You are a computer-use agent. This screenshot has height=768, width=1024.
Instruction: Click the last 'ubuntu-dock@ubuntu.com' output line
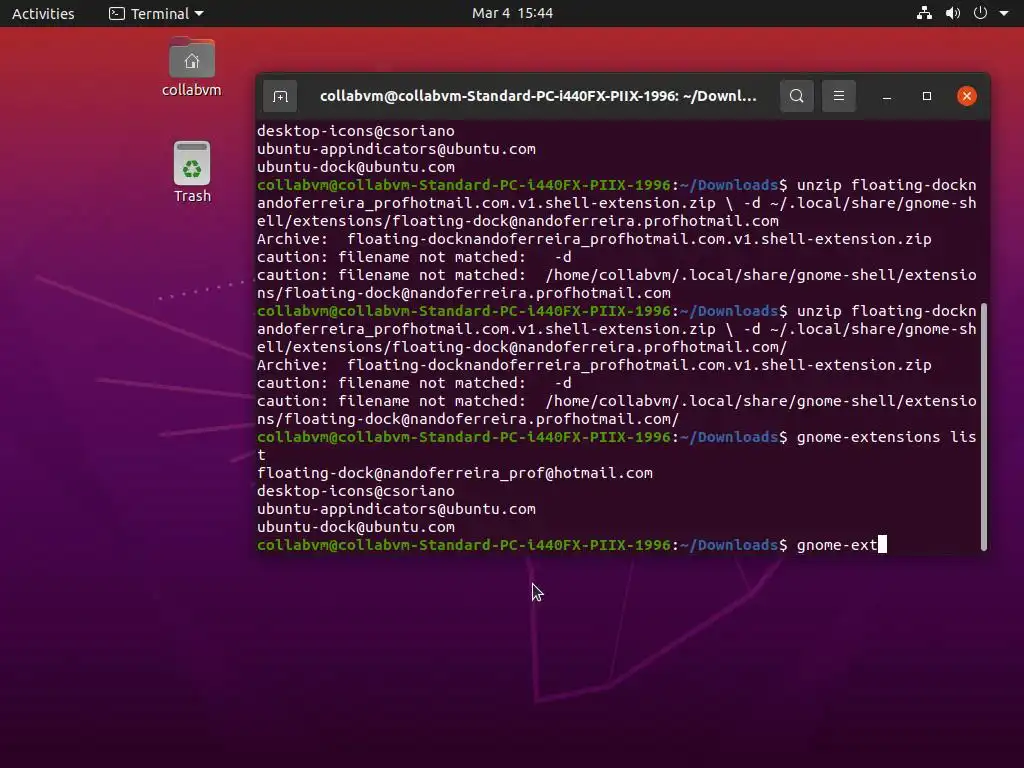[x=355, y=526]
